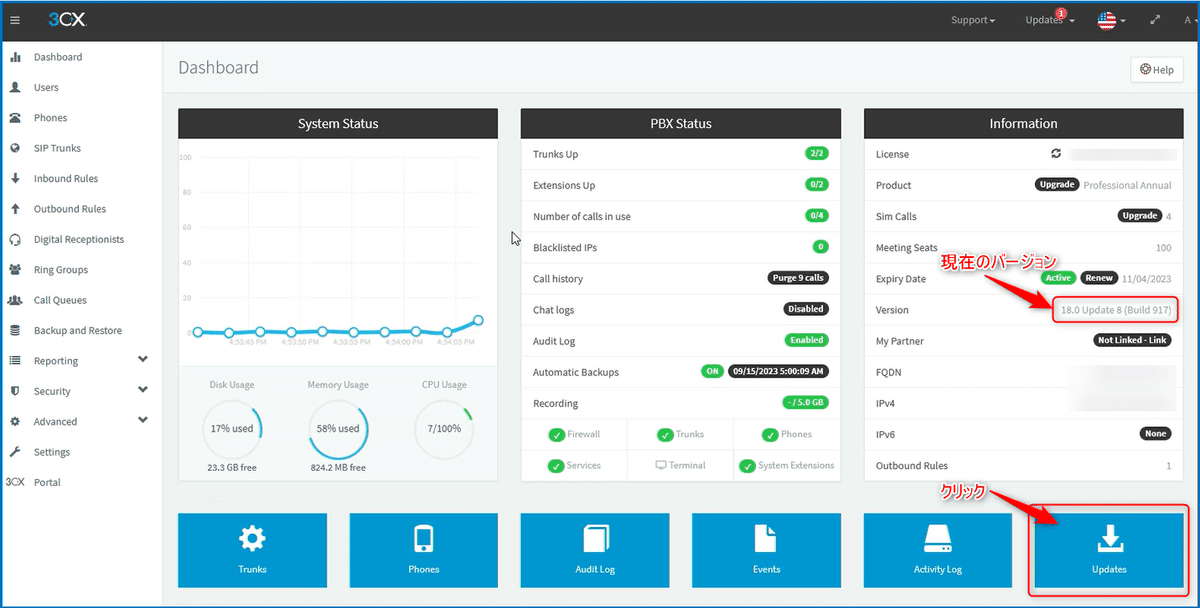Open the Events document tile
The image size is (1200, 608).
(x=767, y=550)
